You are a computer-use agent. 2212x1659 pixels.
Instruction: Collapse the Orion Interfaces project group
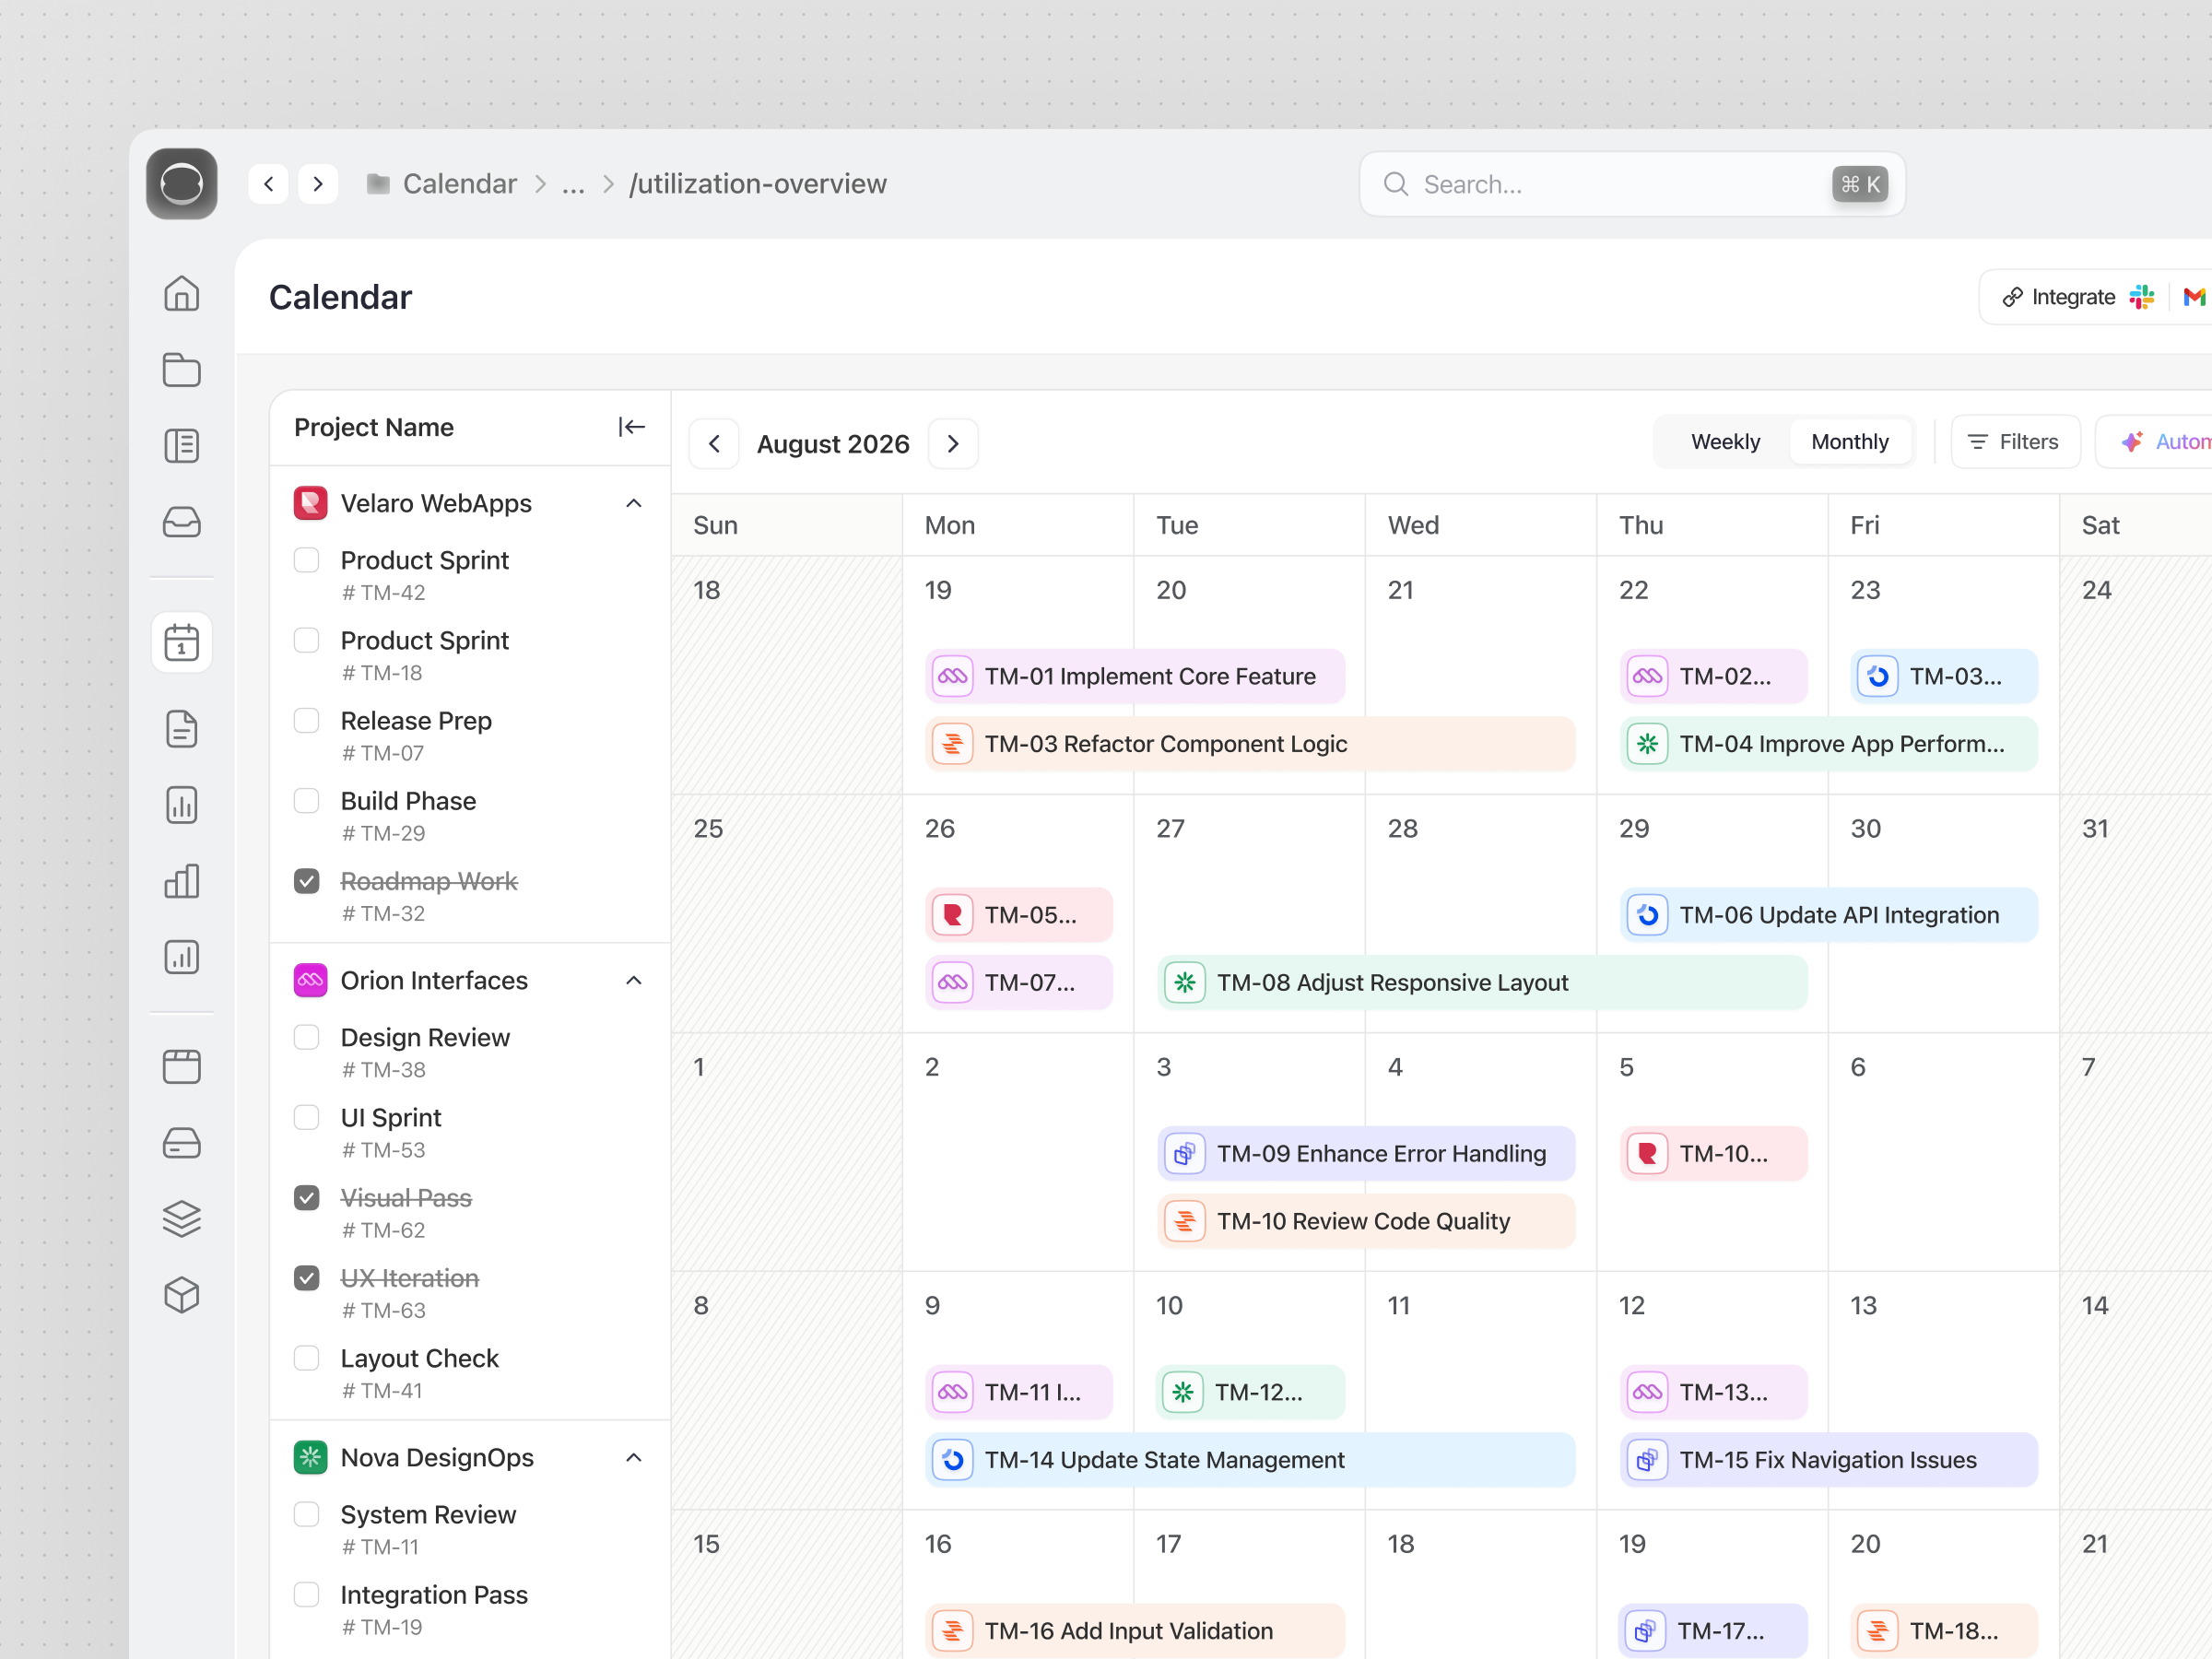(634, 980)
